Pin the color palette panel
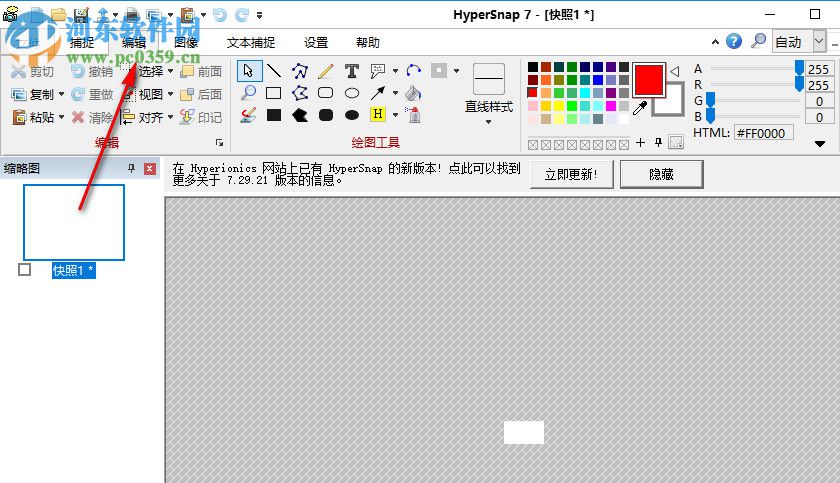Screen dimensions: 840x483 [658, 142]
